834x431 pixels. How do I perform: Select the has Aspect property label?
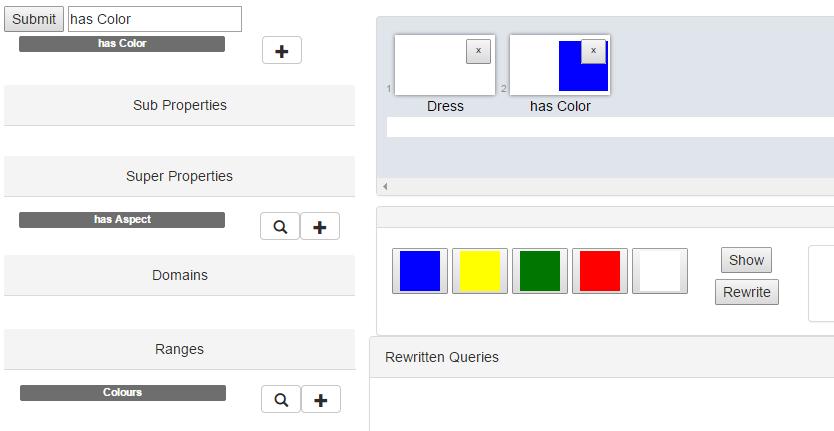coord(122,220)
